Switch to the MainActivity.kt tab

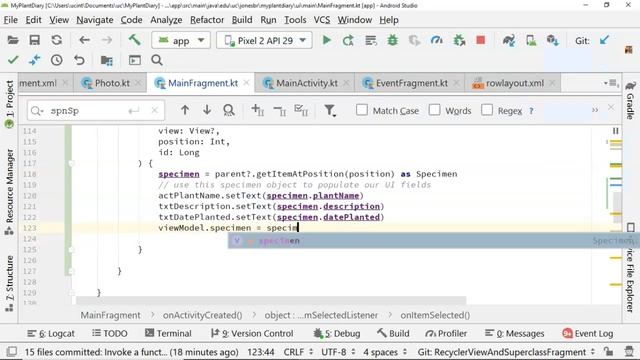(307, 83)
